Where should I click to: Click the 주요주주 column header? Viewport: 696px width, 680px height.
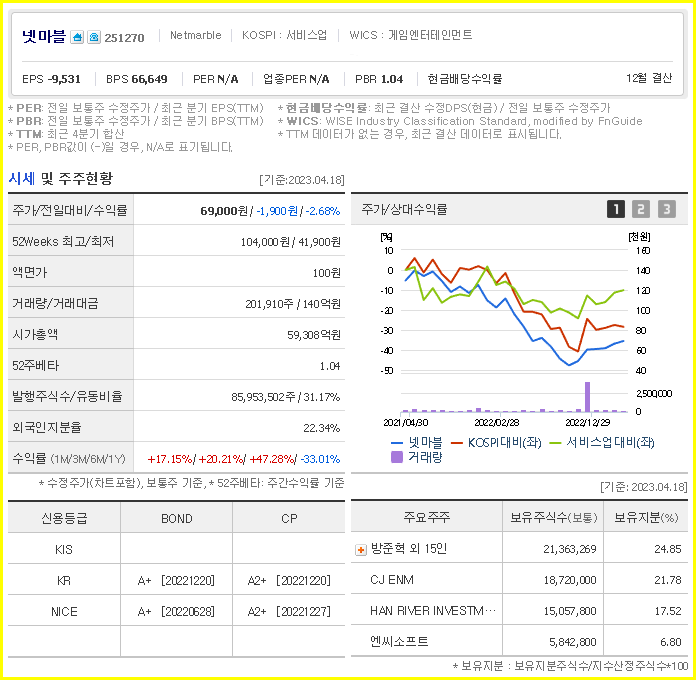(427, 517)
